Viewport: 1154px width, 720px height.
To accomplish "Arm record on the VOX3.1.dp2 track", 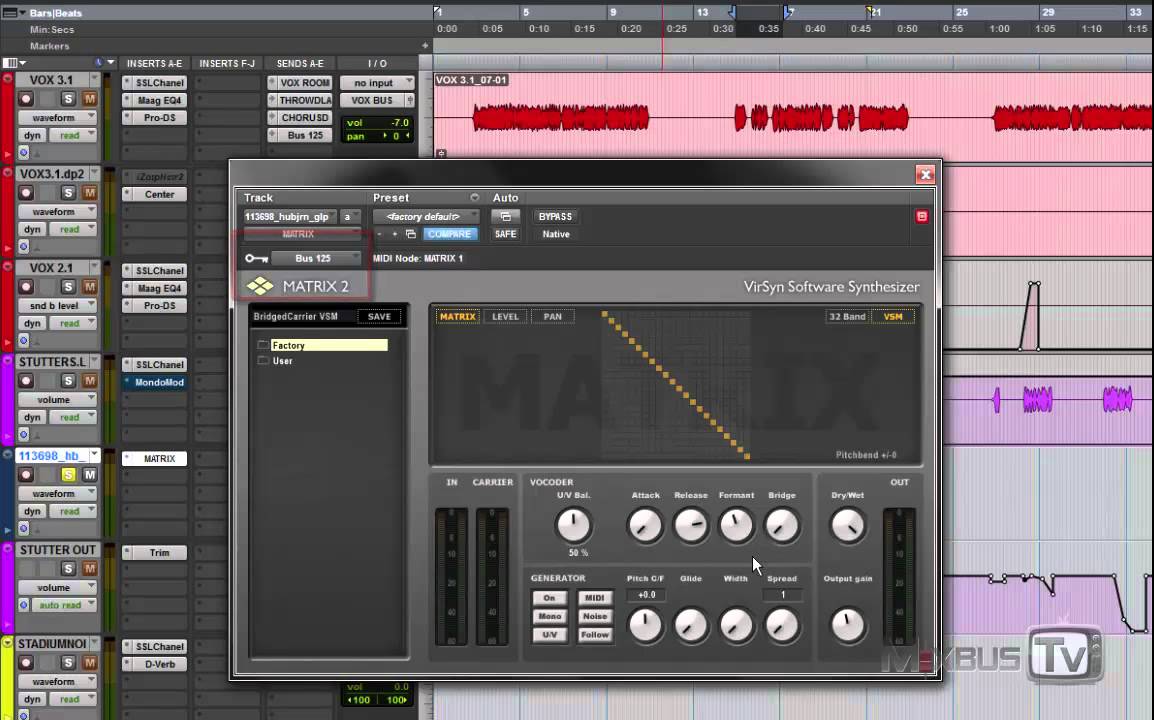I will tap(26, 193).
